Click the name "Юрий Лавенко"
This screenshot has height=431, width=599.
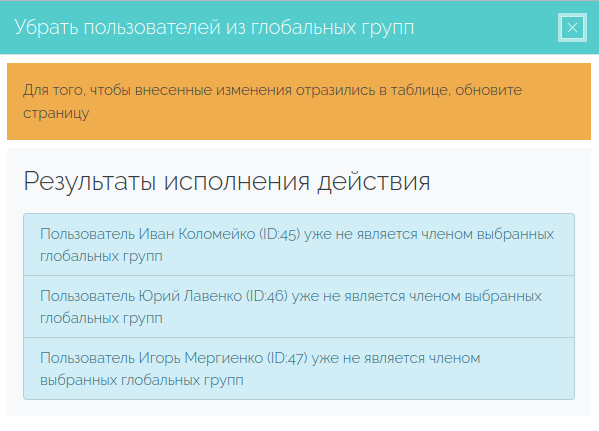click(190, 296)
